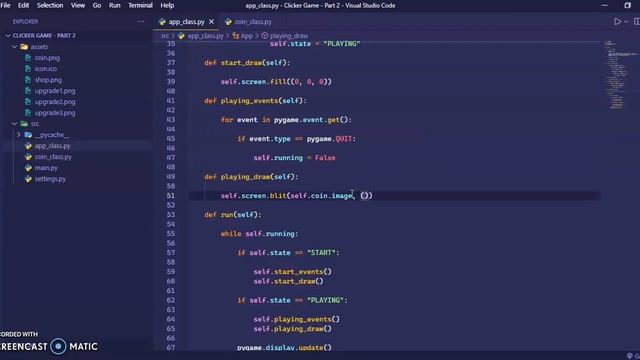Click line number 37 in the gutter

click(x=171, y=62)
